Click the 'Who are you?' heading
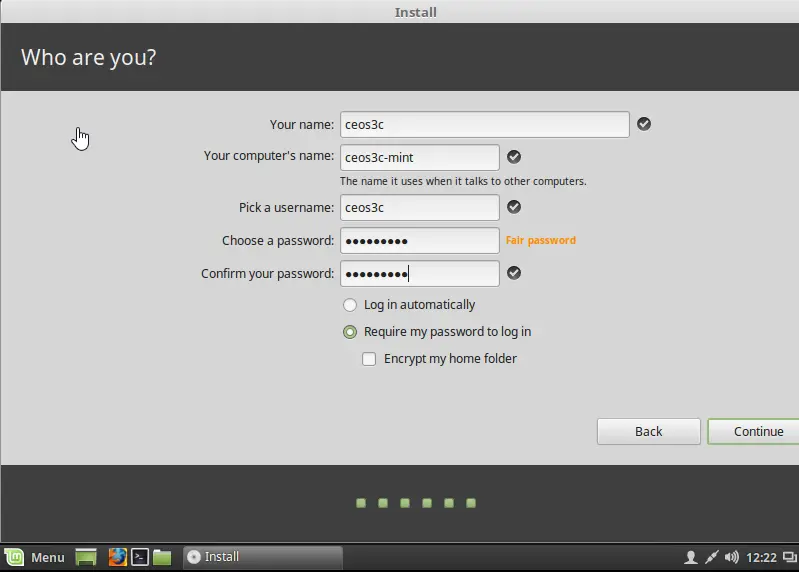Image resolution: width=799 pixels, height=572 pixels. click(88, 58)
